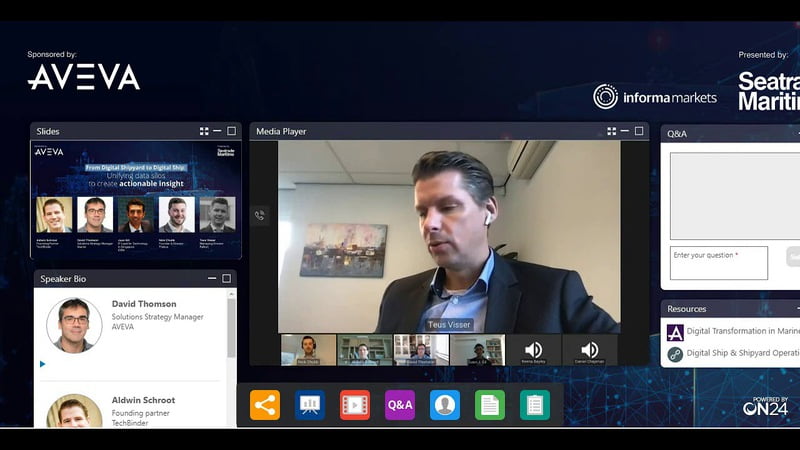Minimize the Slides panel
Image resolution: width=800 pixels, height=450 pixels.
click(x=217, y=131)
